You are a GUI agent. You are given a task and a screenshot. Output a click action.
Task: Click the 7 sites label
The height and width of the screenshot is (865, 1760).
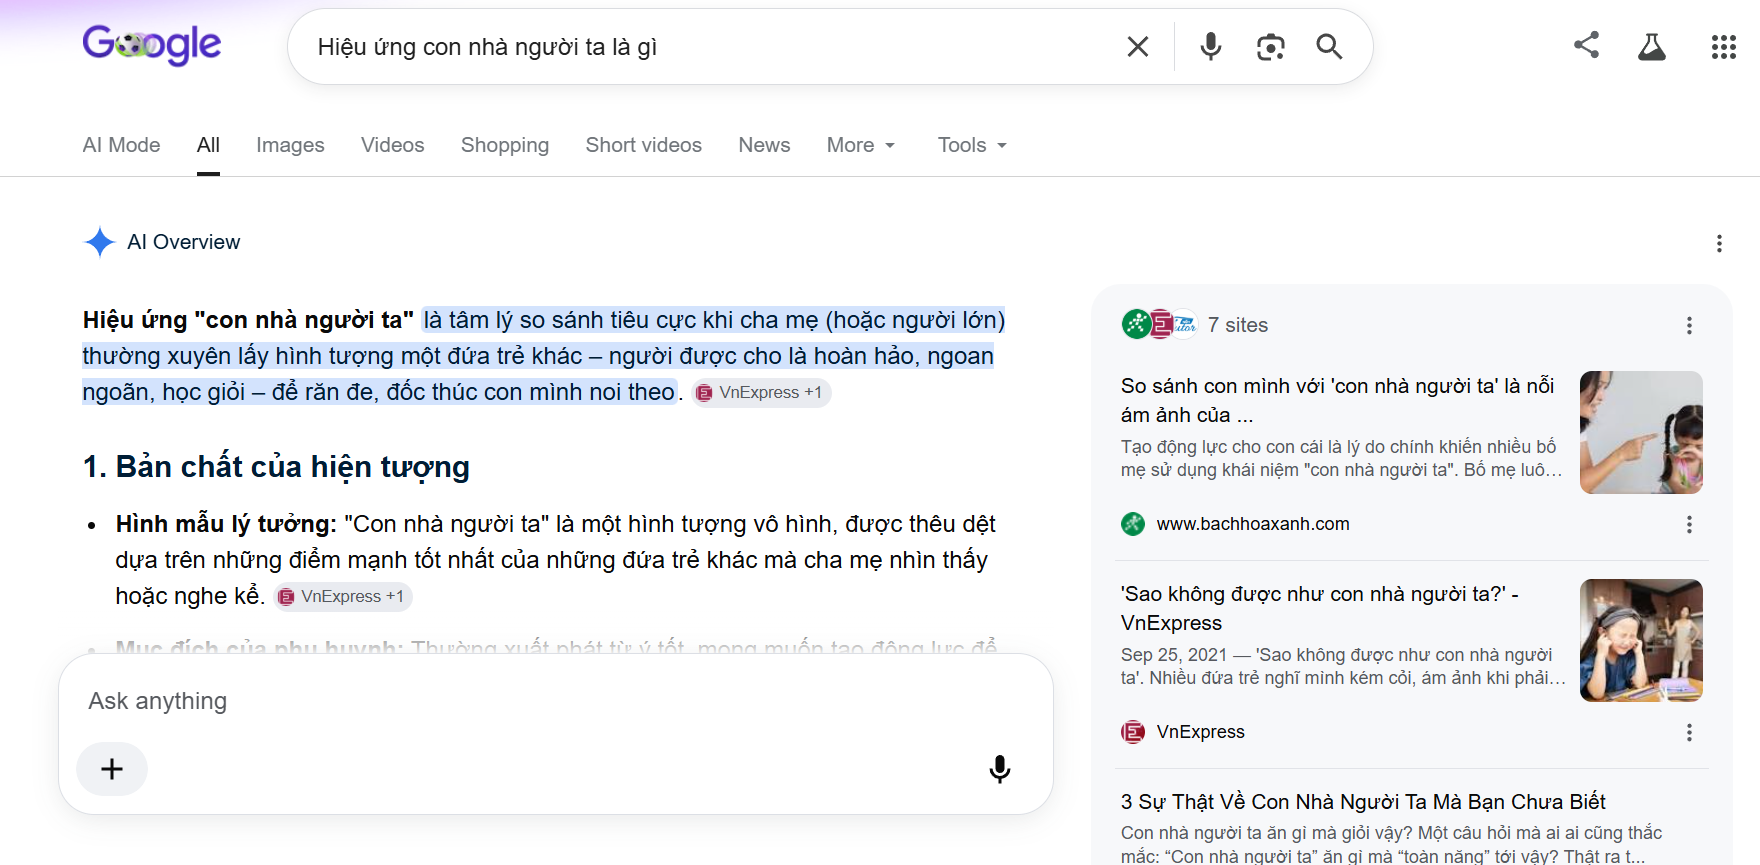click(x=1237, y=325)
